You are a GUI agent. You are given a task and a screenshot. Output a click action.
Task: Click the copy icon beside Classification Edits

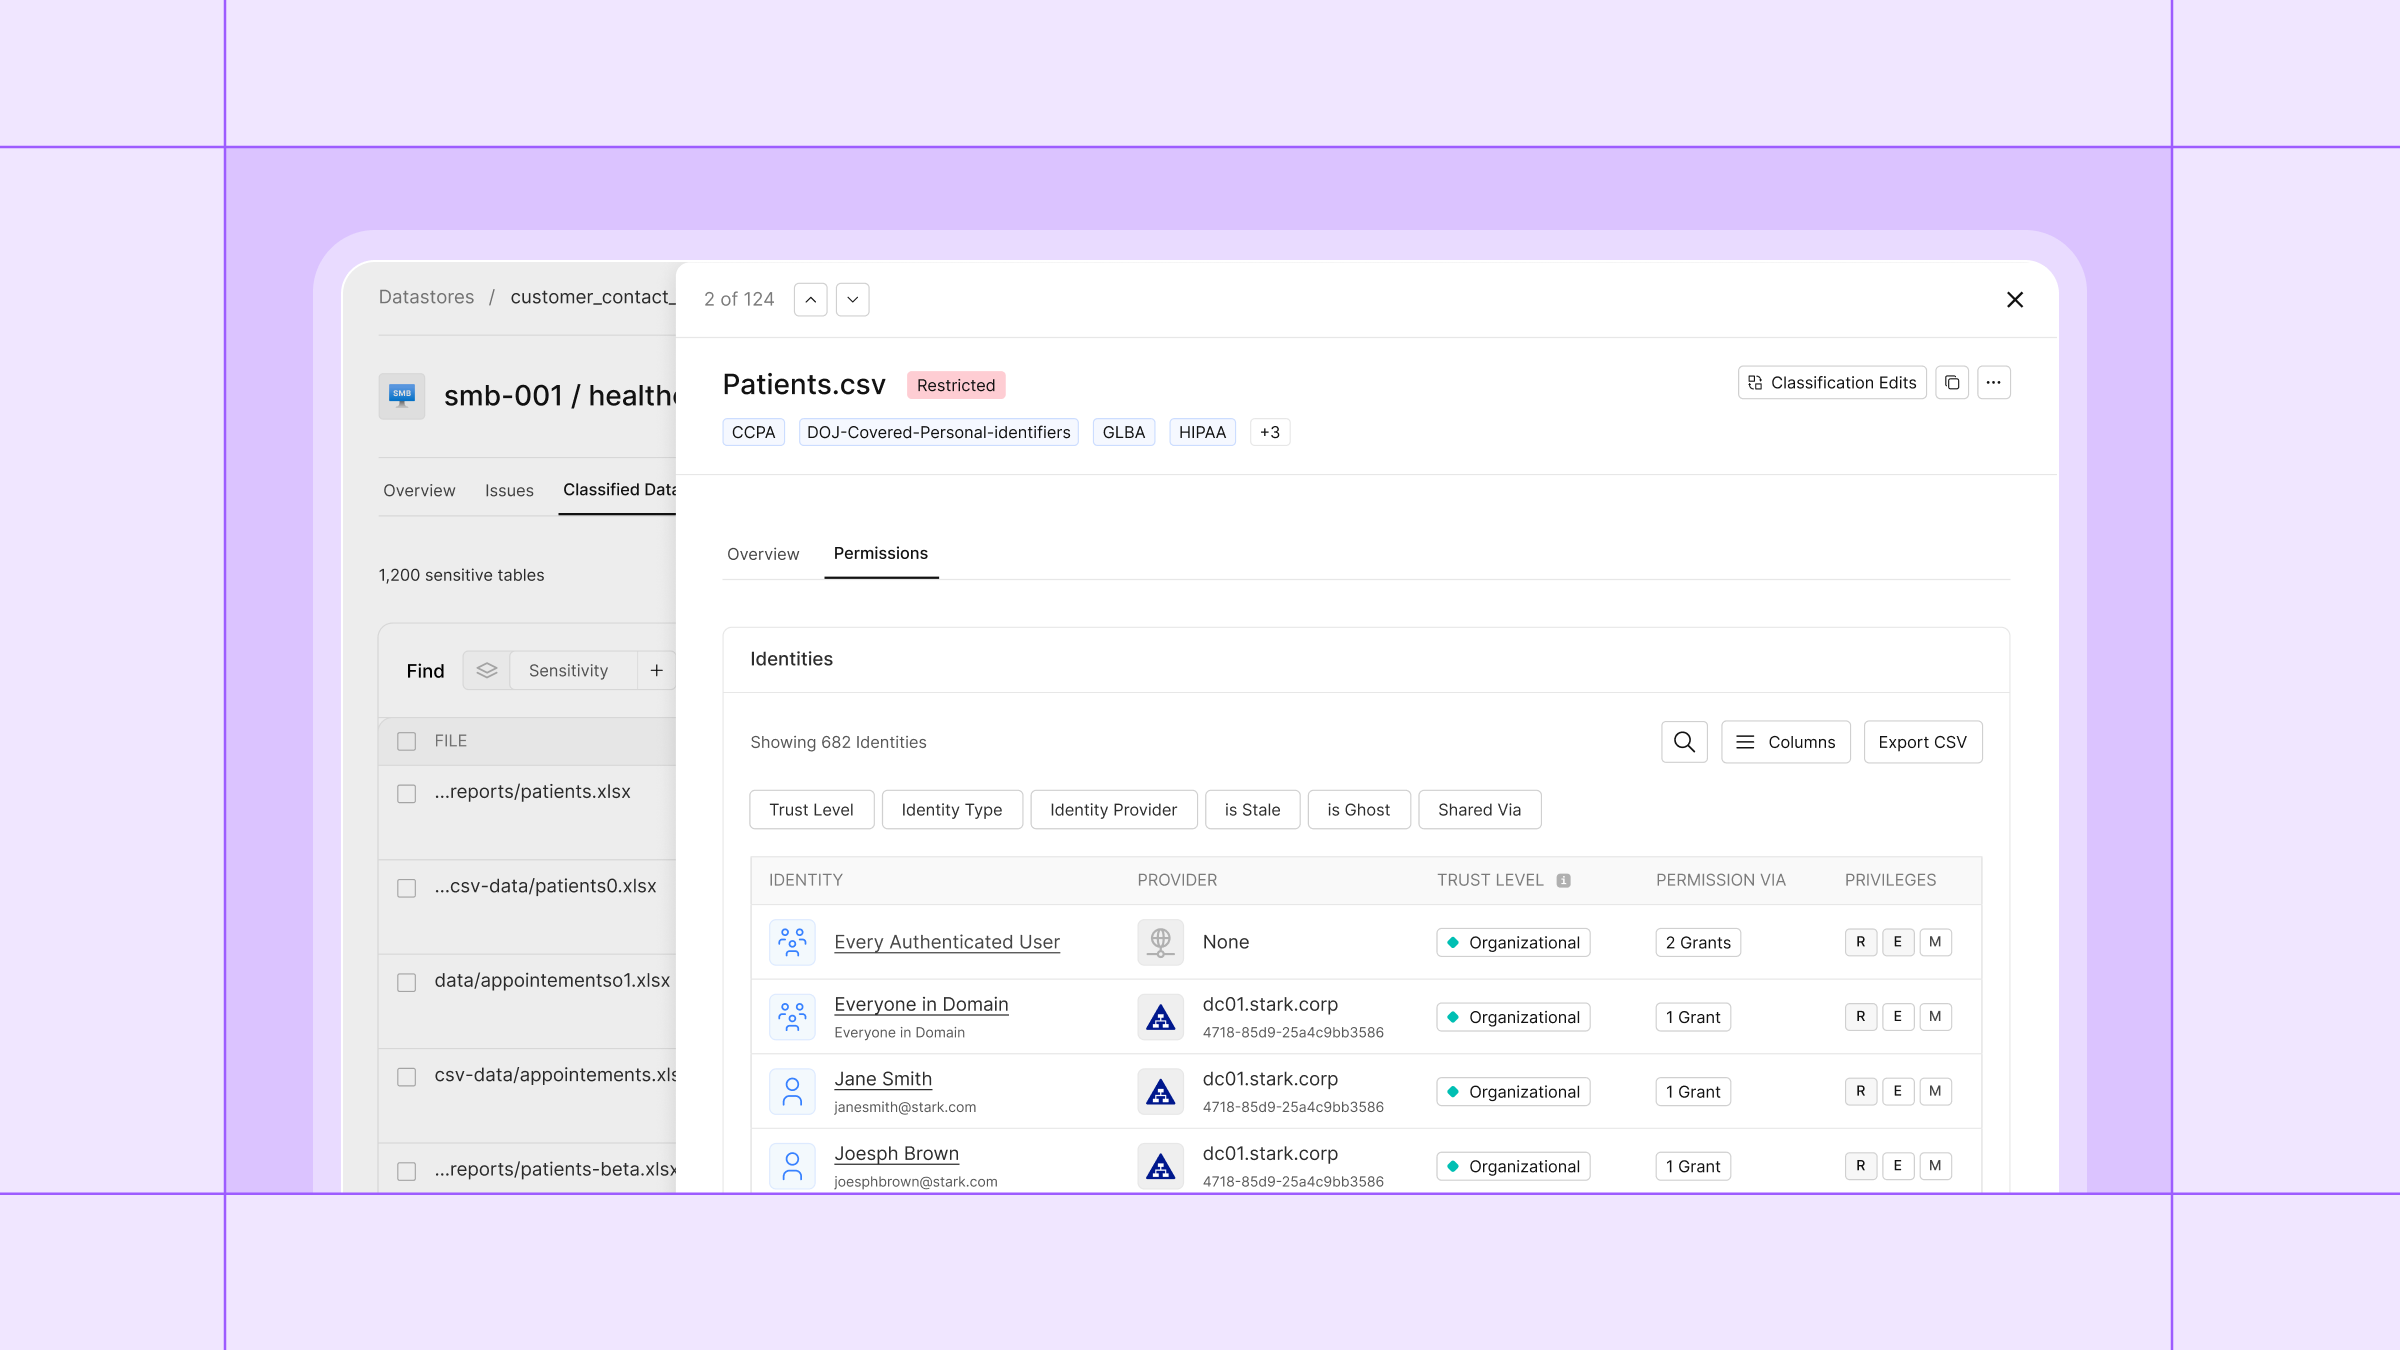[1952, 383]
